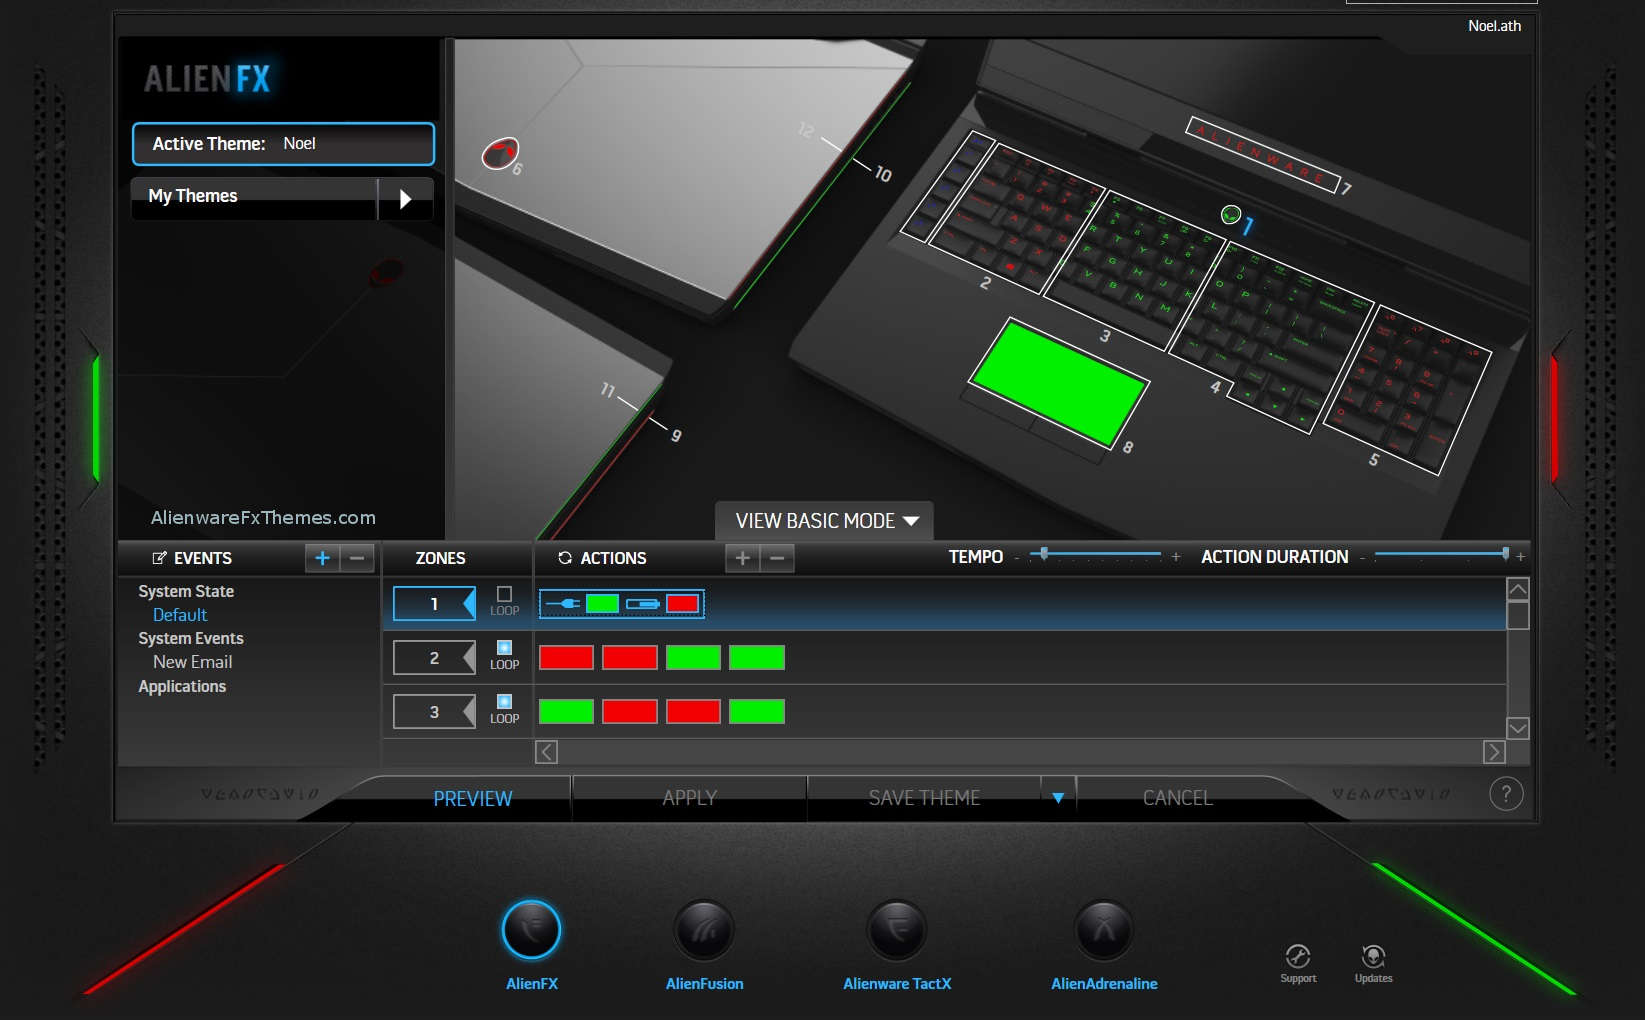Adjust the Tempo slider handle

click(1044, 553)
